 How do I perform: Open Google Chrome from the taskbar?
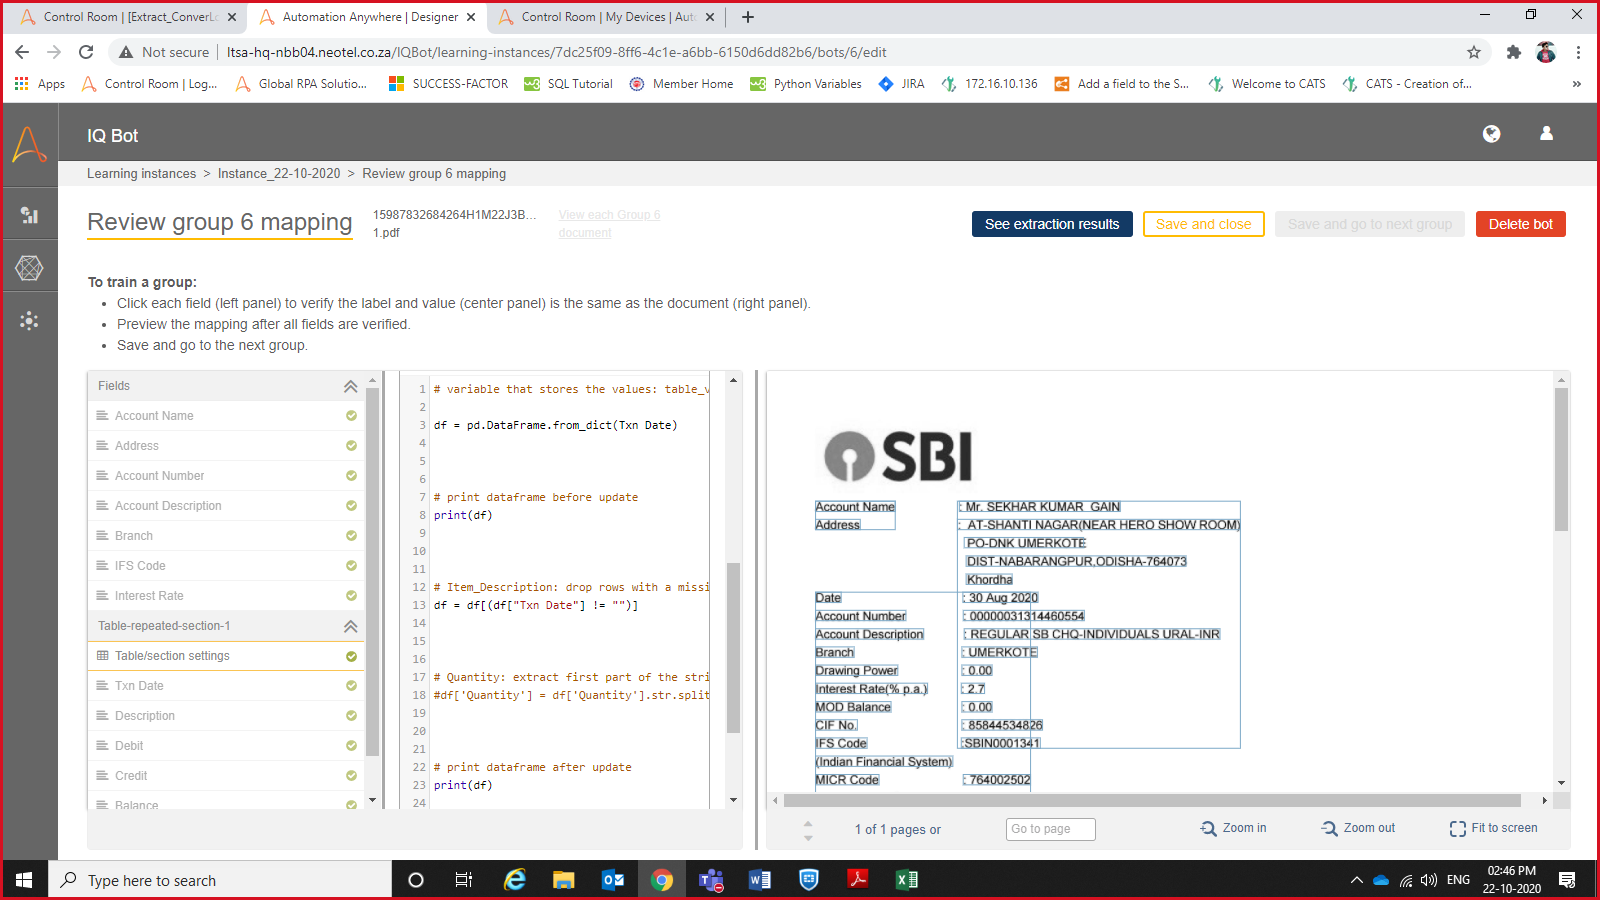tap(662, 880)
